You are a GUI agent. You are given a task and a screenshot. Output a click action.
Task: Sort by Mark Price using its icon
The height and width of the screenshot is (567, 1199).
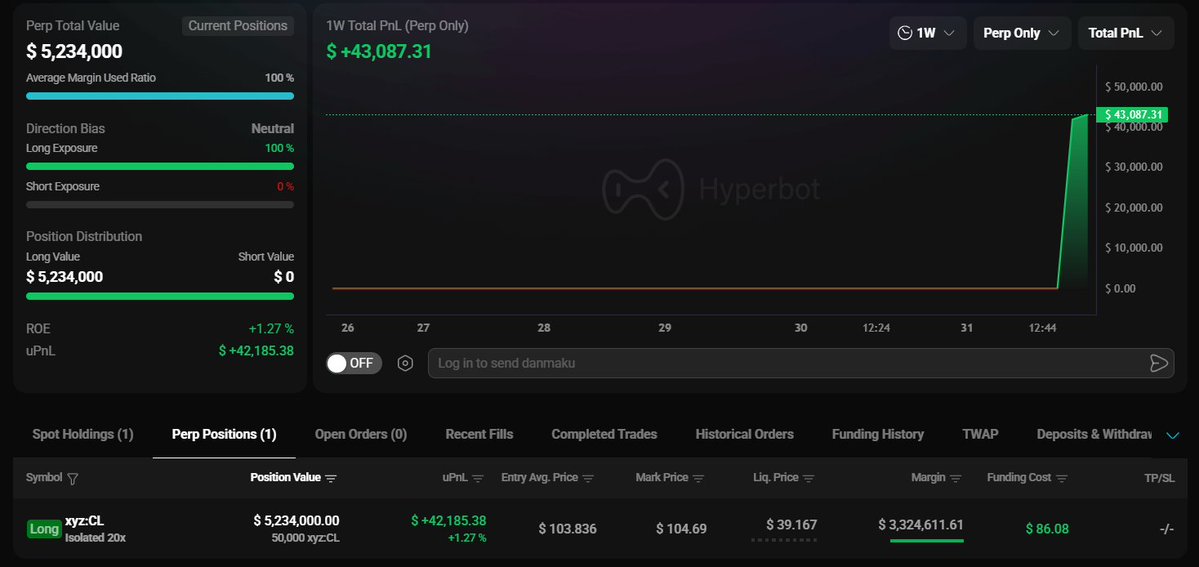pyautogui.click(x=699, y=478)
